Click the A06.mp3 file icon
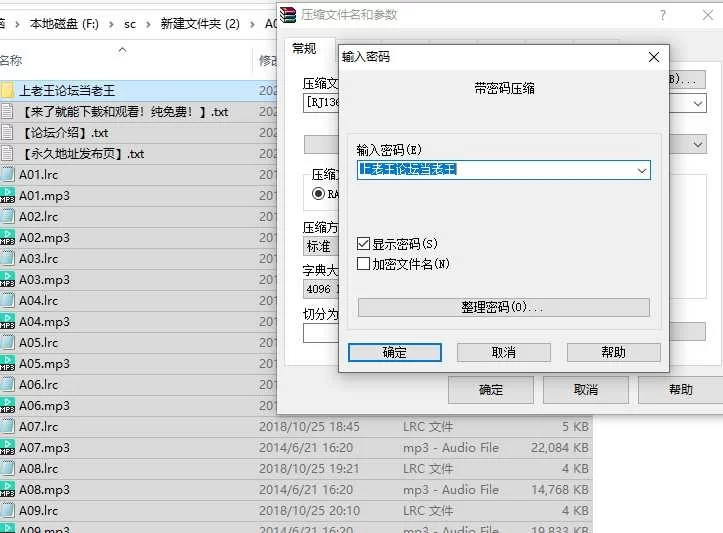The height and width of the screenshot is (533, 723). tap(7, 405)
